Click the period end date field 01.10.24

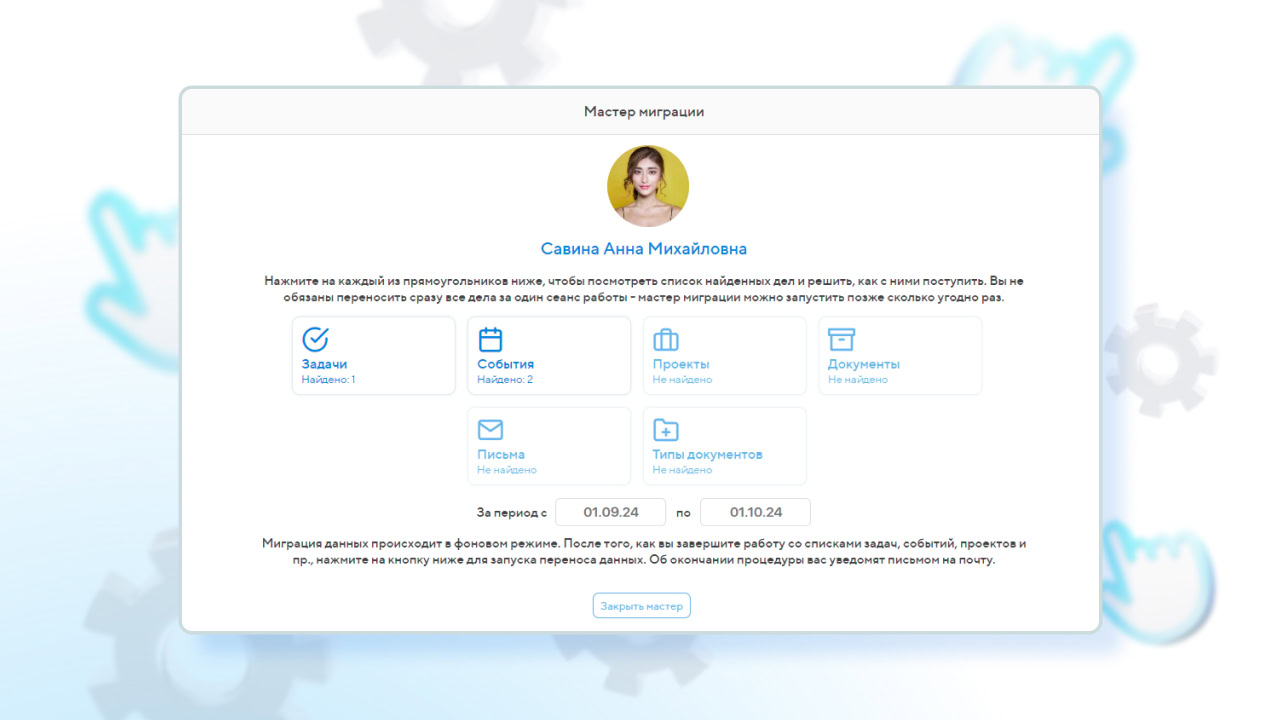[x=755, y=512]
